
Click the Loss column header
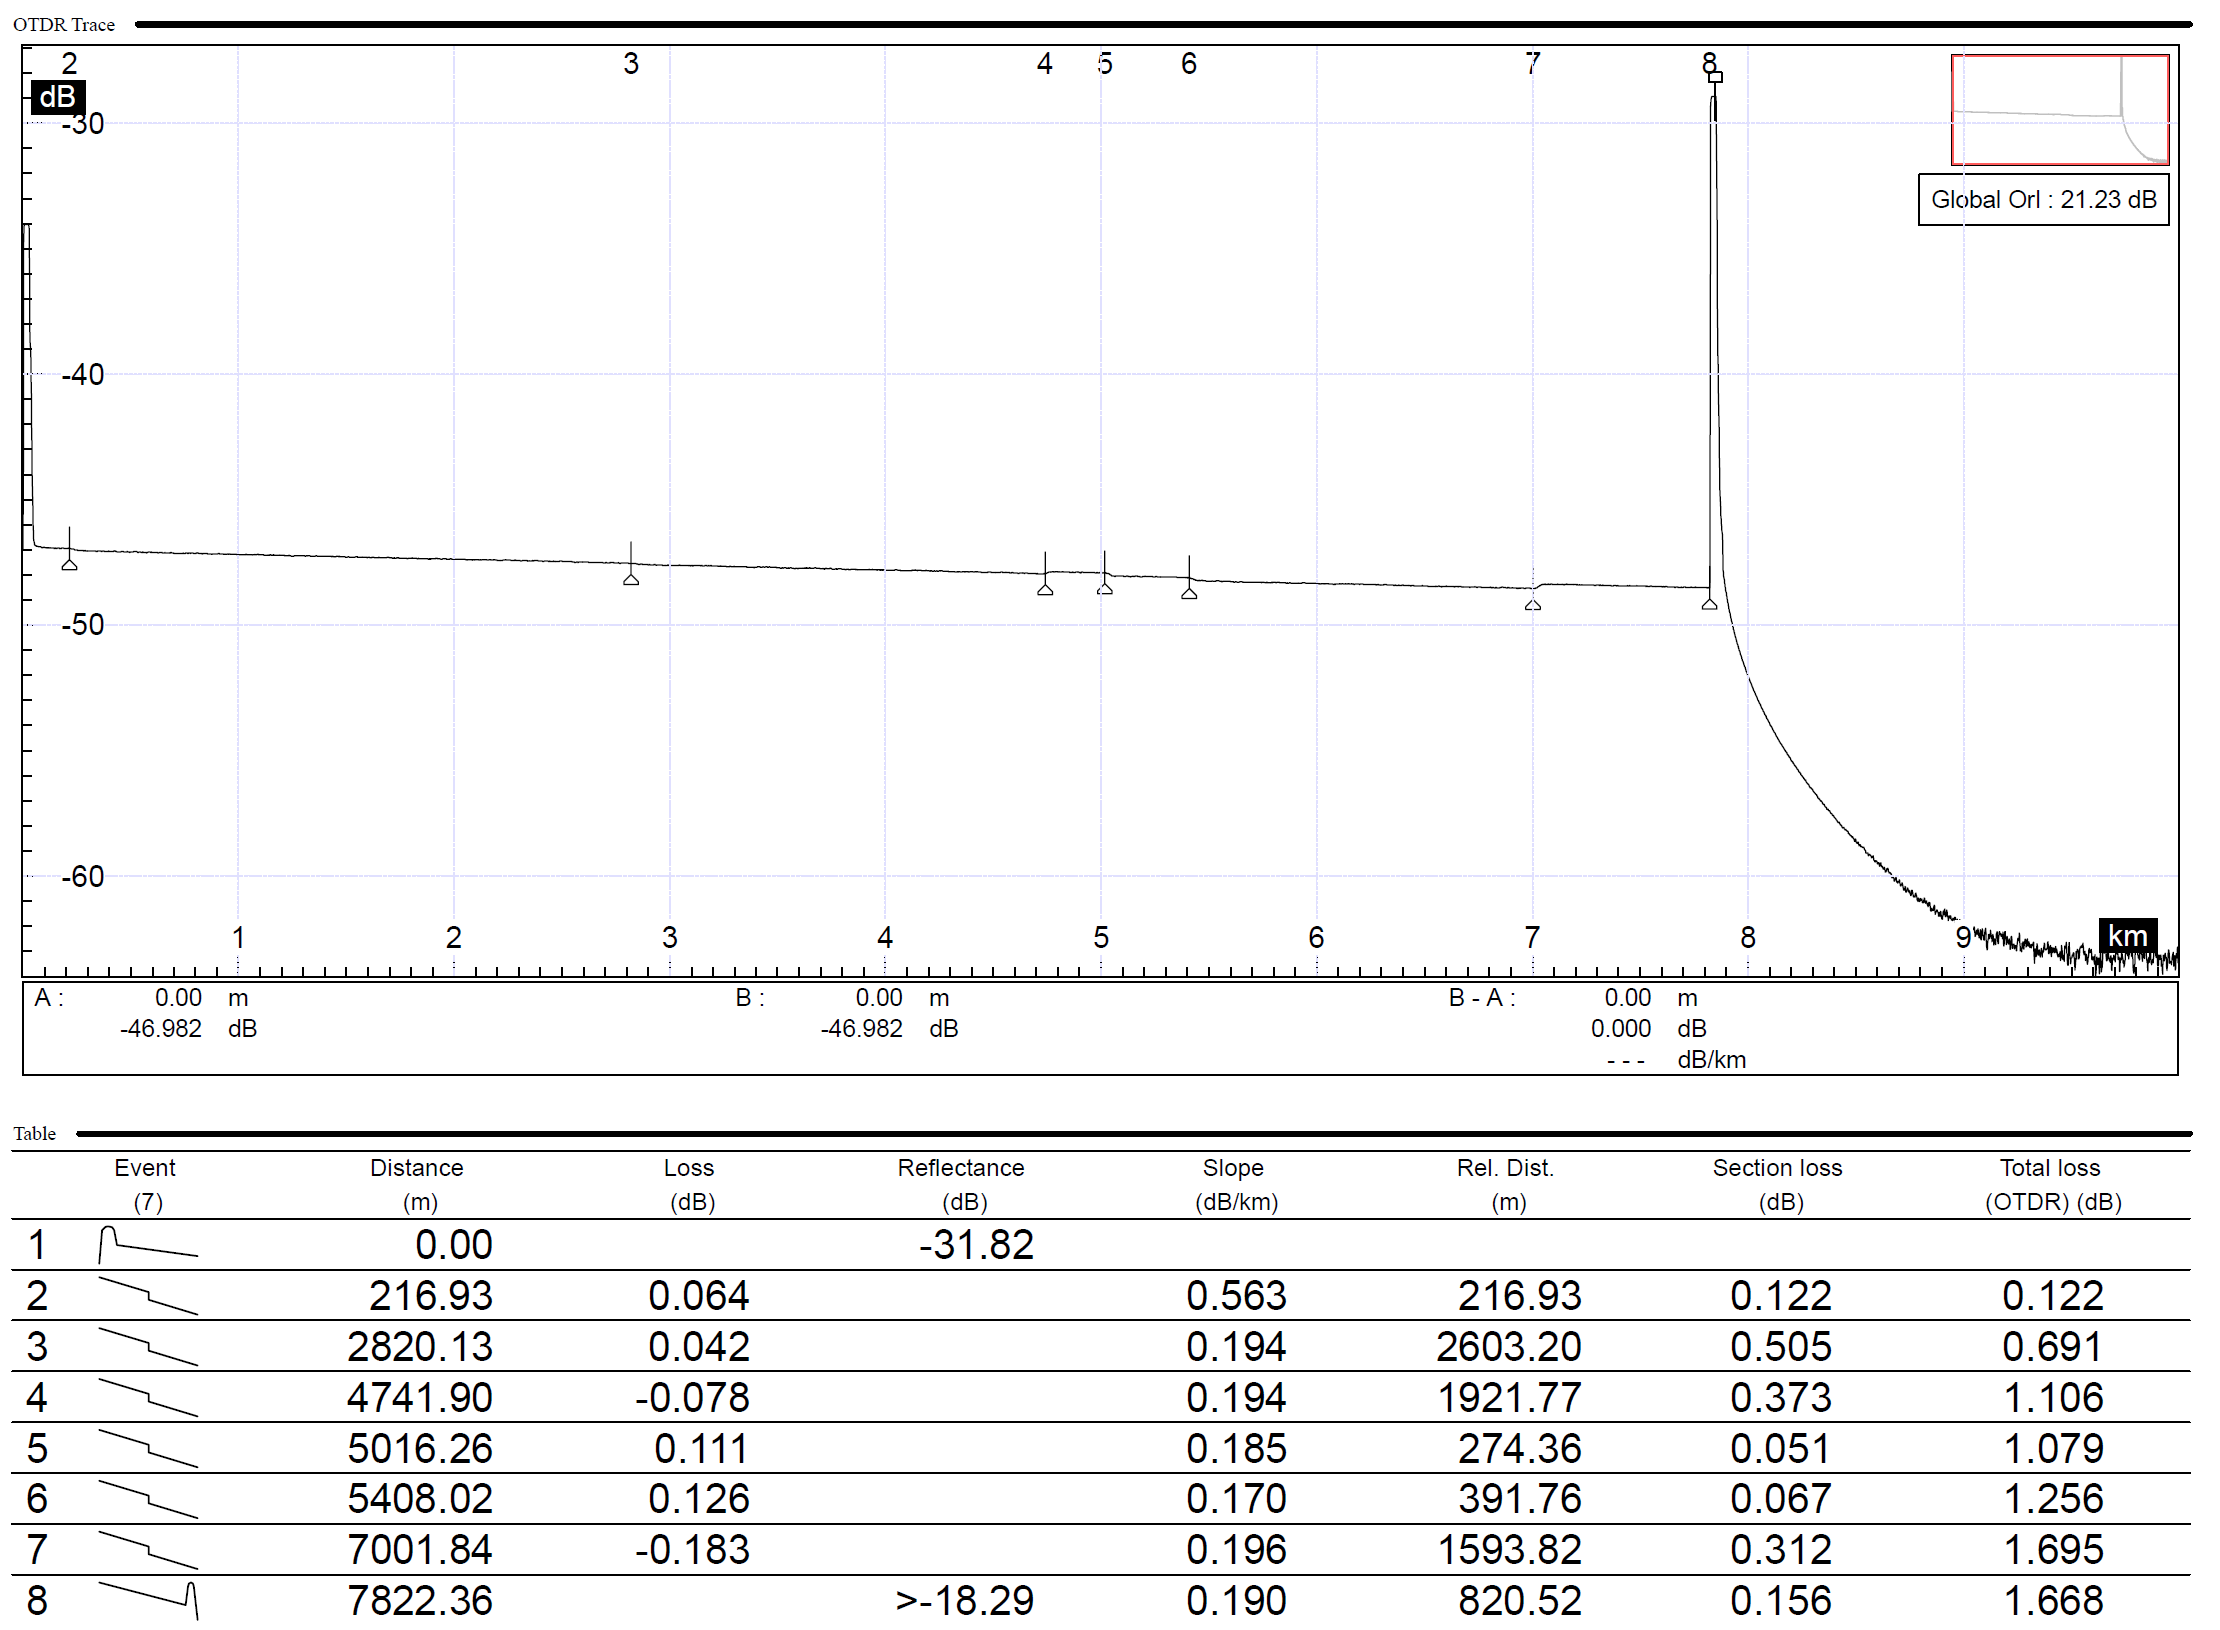pyautogui.click(x=689, y=1184)
